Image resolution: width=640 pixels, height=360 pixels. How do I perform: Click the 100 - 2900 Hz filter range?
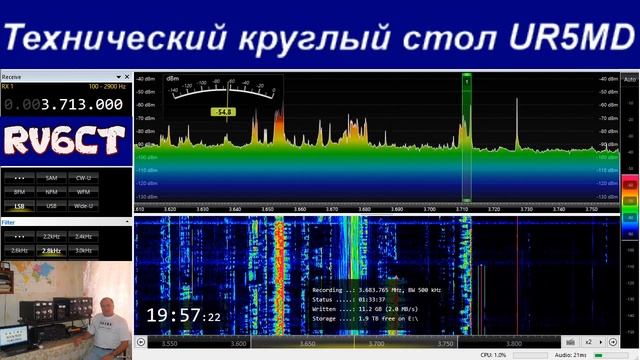tap(107, 87)
